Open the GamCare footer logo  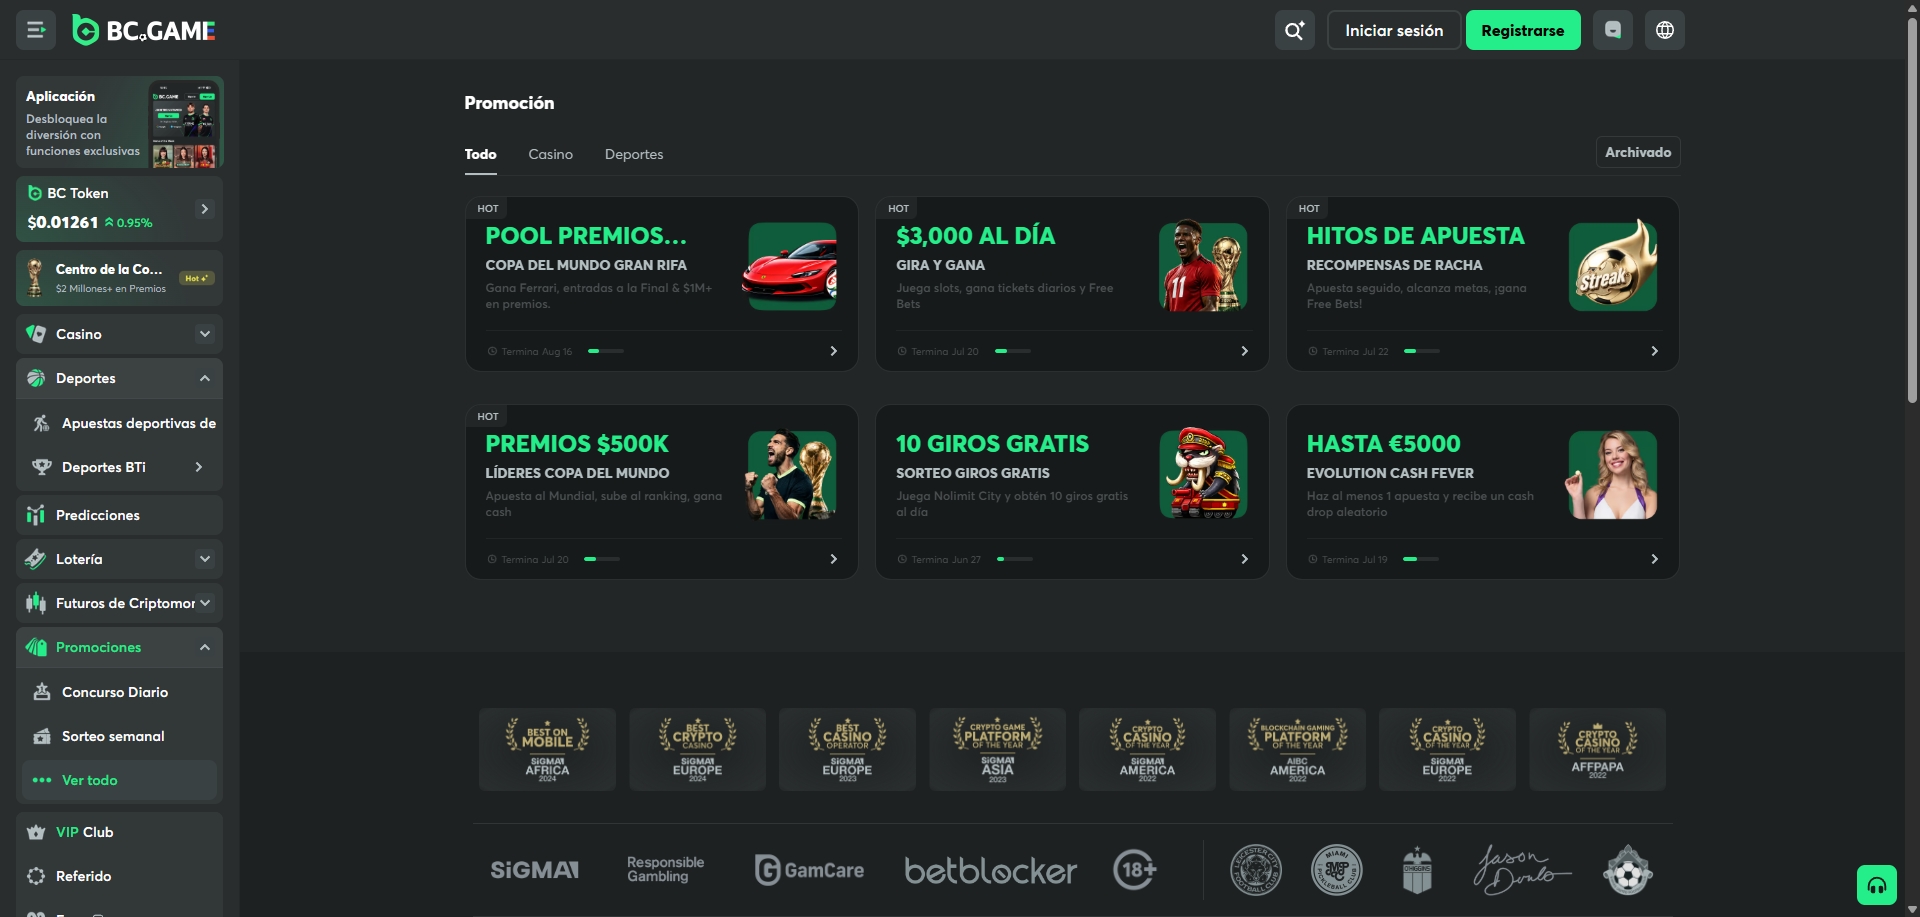(x=809, y=870)
